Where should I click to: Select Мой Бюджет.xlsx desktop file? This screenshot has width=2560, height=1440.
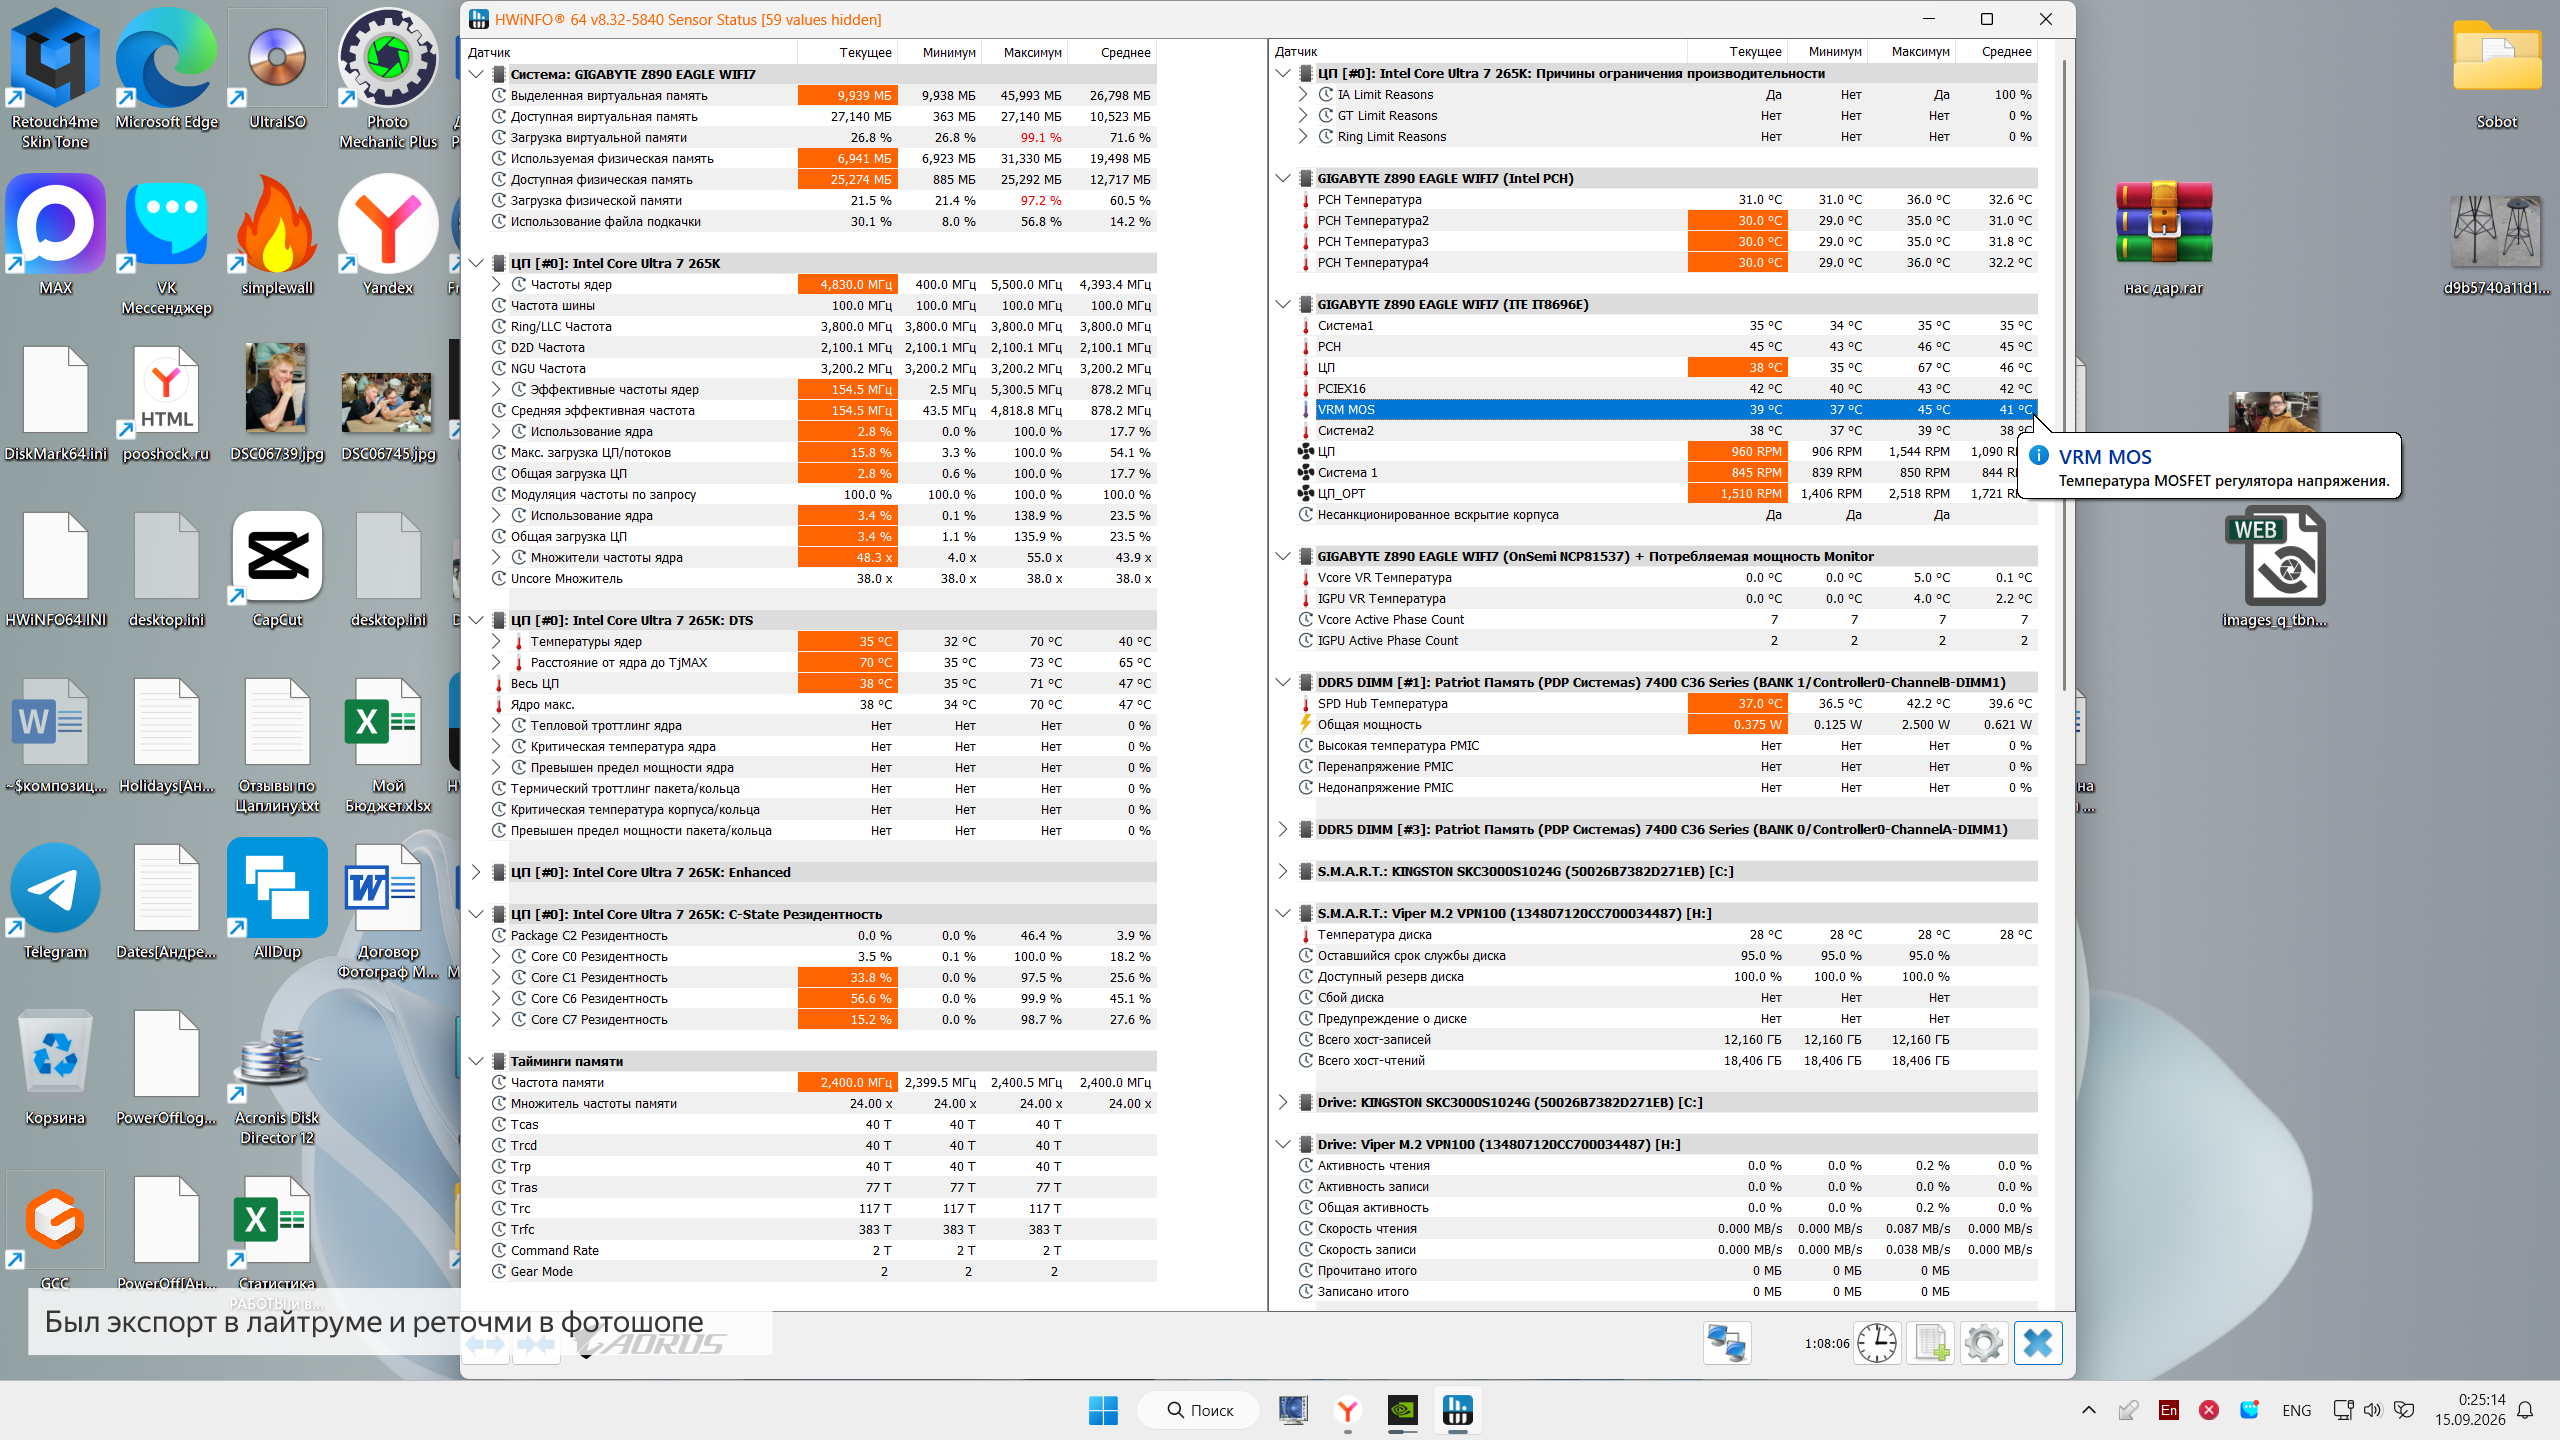click(x=388, y=744)
